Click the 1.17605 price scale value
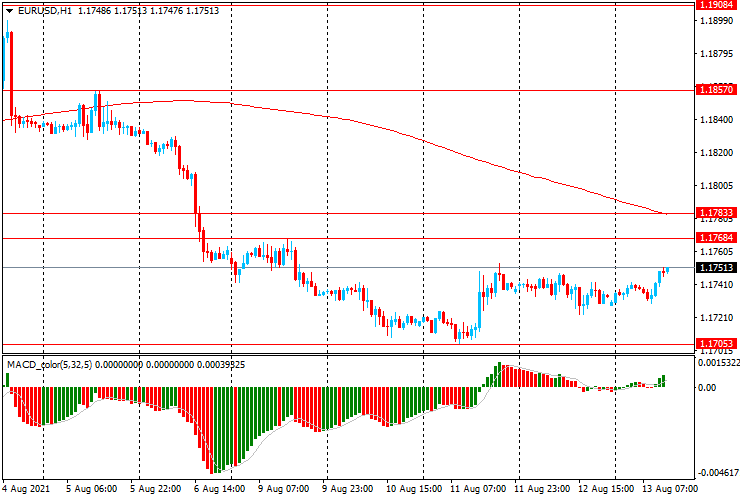The height and width of the screenshot is (500, 740). [716, 252]
